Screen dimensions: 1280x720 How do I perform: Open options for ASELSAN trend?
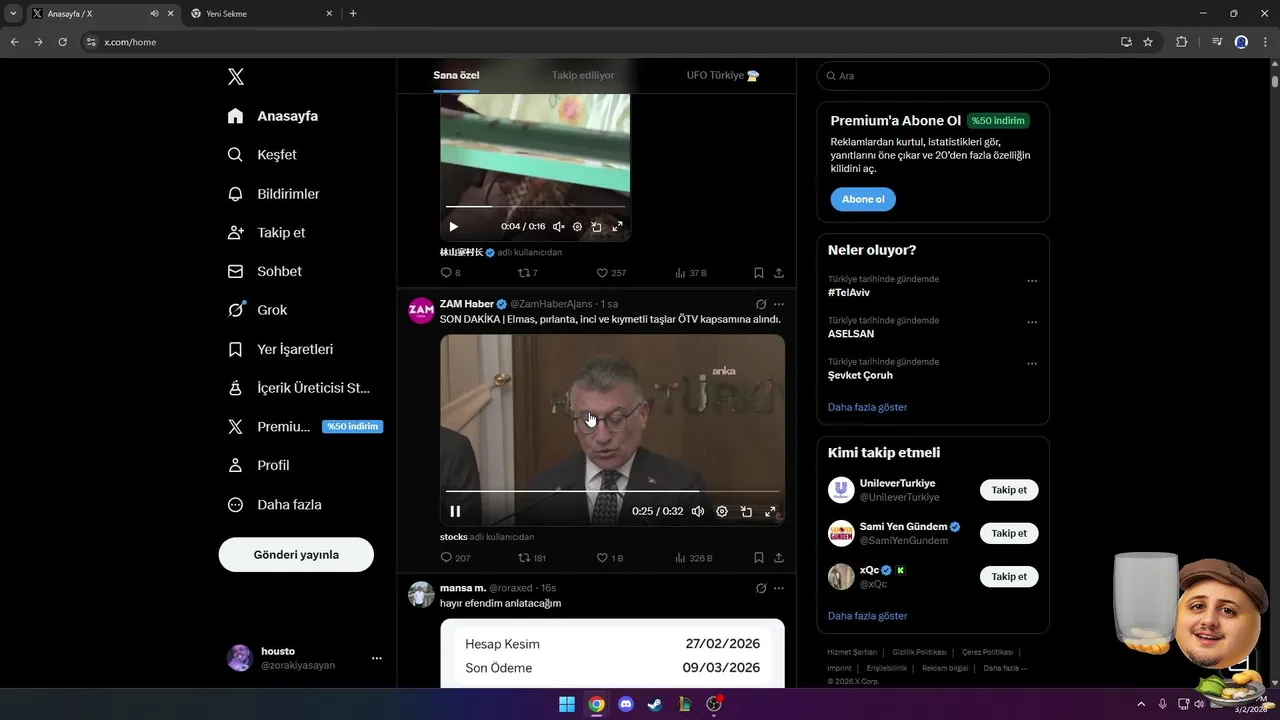1032,322
